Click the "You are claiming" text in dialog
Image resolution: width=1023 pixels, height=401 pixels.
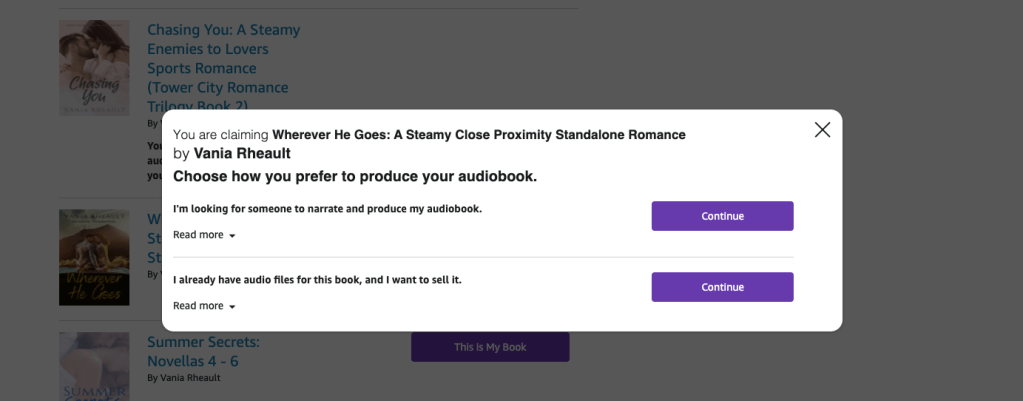coord(220,135)
